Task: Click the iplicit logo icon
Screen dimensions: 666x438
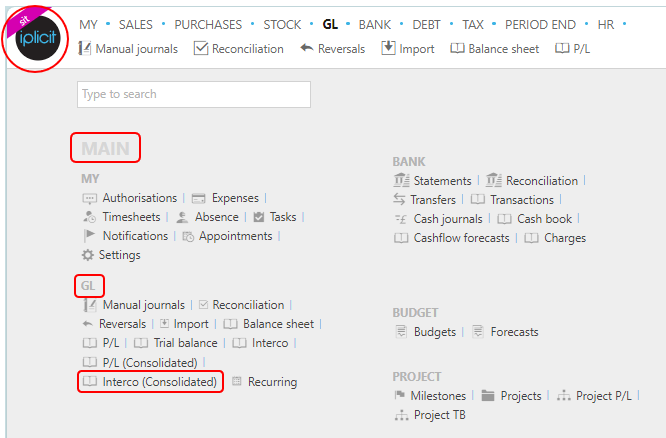Action: [x=37, y=38]
